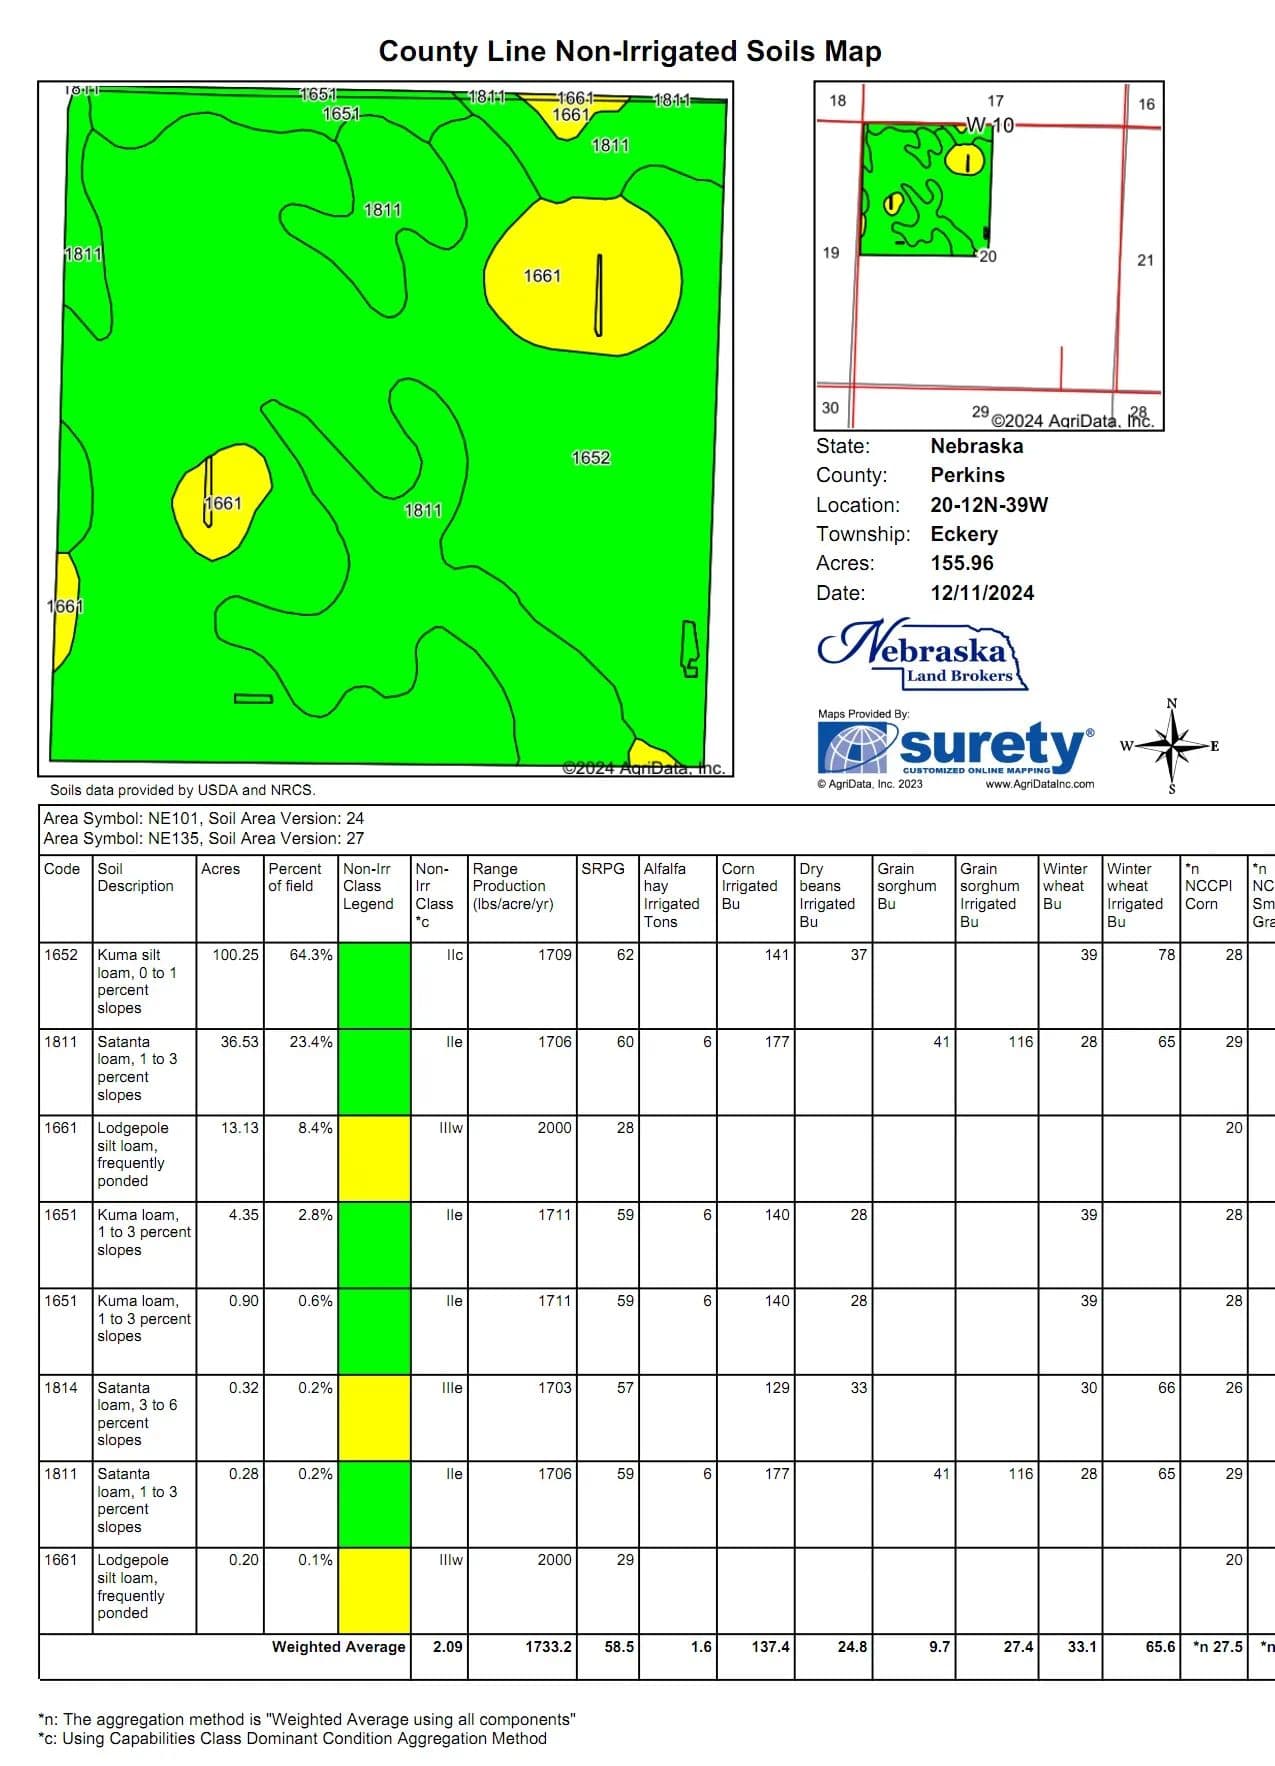Click the 12/11/2024 date value

tap(982, 593)
